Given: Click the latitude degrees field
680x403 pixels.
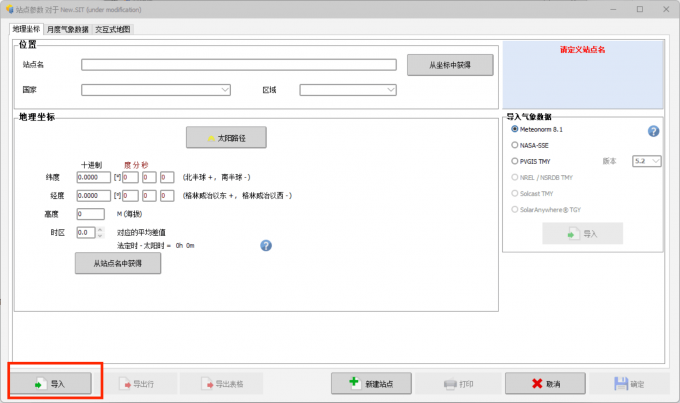Looking at the screenshot, I should coord(131,177).
